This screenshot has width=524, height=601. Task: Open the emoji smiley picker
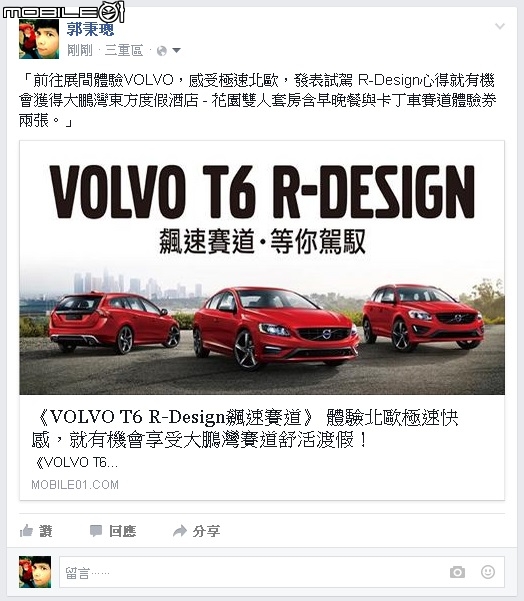488,572
